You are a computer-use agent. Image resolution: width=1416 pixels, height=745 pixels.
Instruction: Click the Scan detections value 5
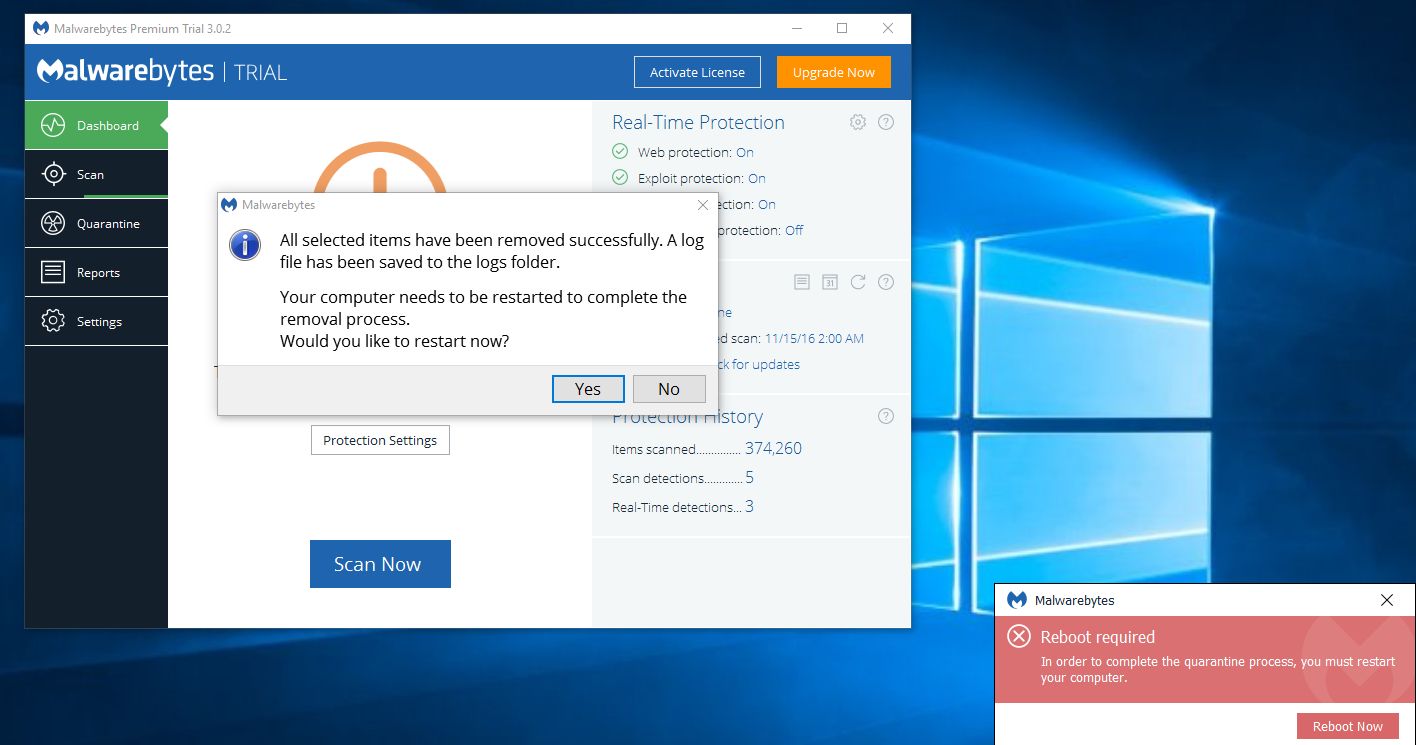pyautogui.click(x=750, y=477)
